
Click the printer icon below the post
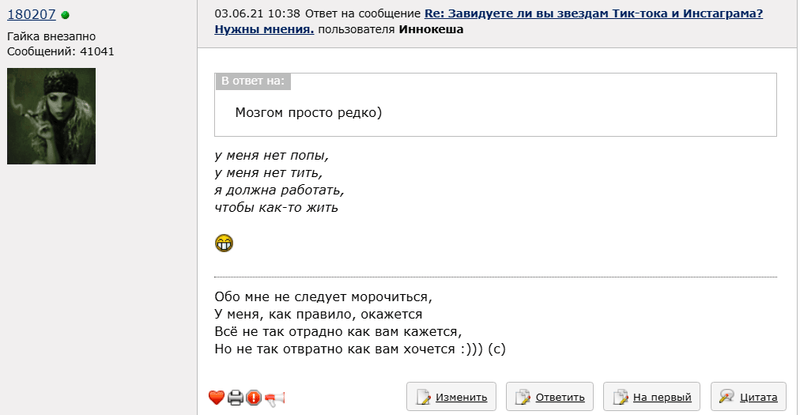point(235,397)
